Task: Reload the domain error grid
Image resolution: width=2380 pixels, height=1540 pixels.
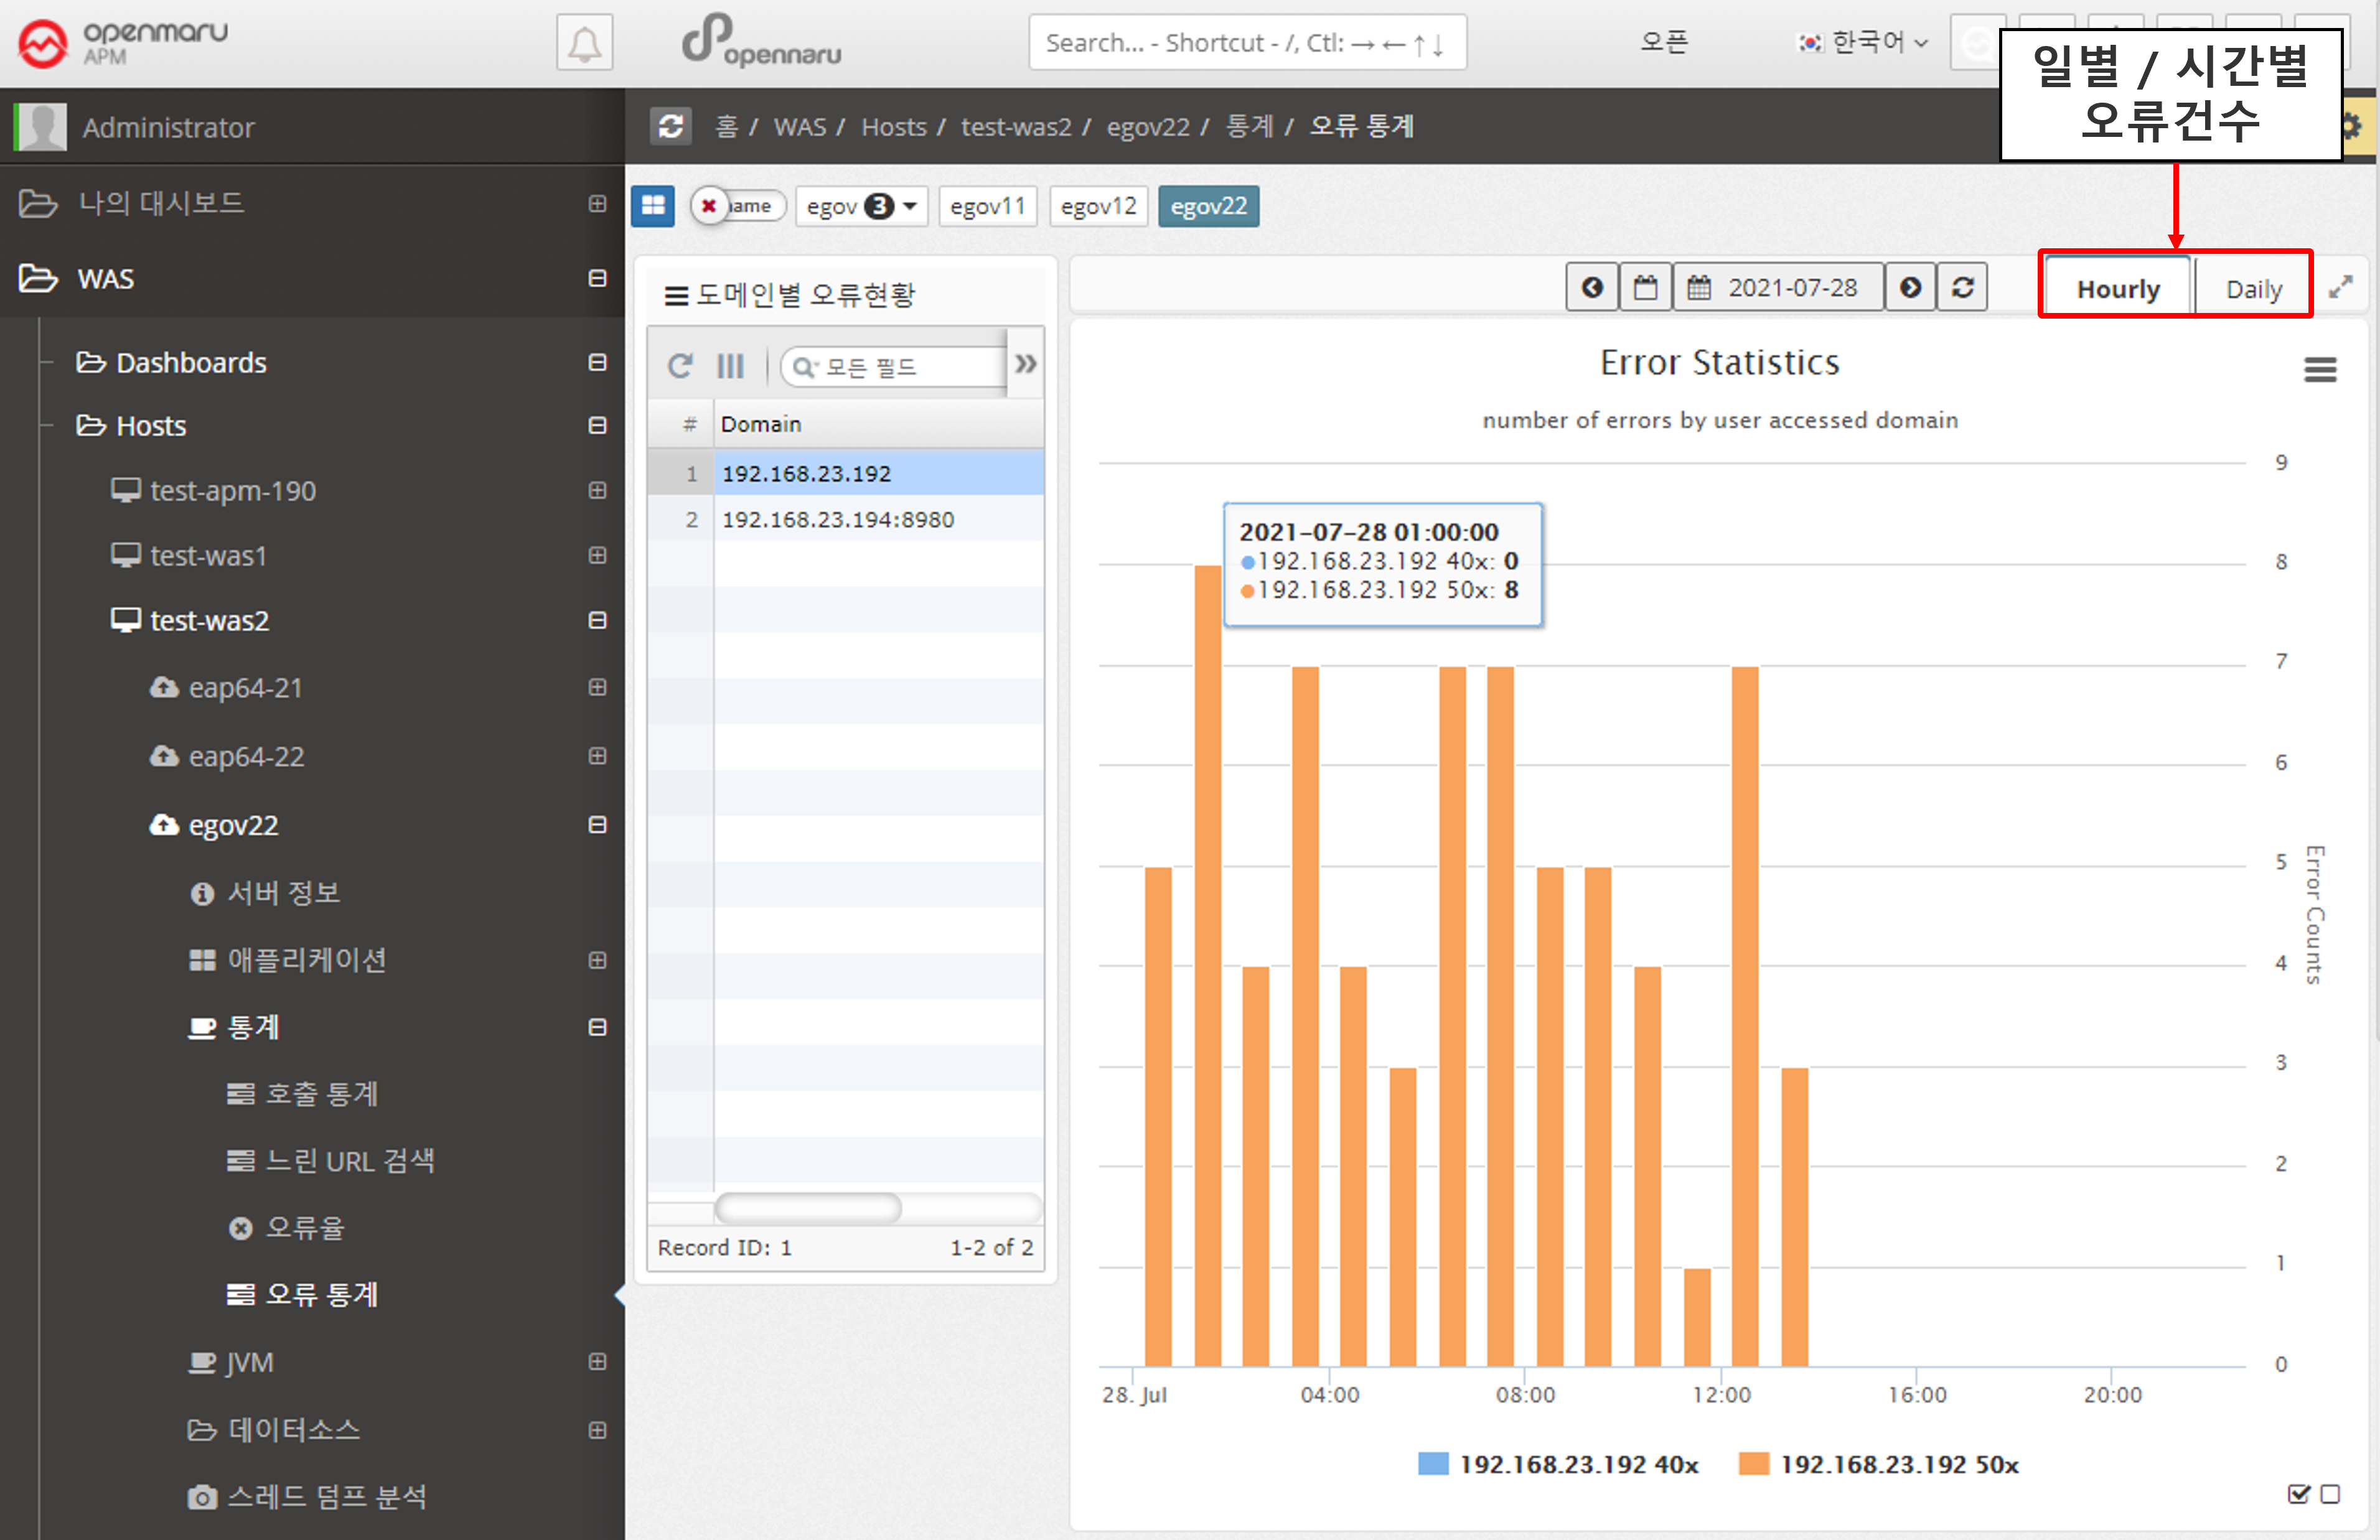Action: 680,366
